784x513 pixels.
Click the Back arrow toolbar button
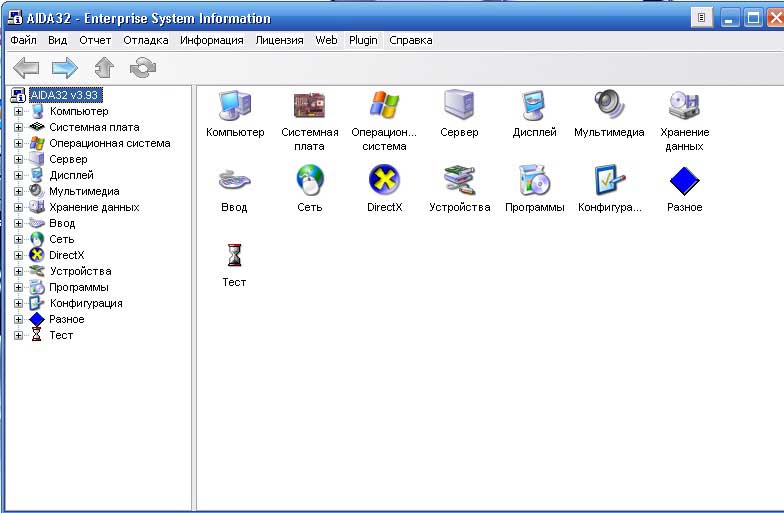26,68
